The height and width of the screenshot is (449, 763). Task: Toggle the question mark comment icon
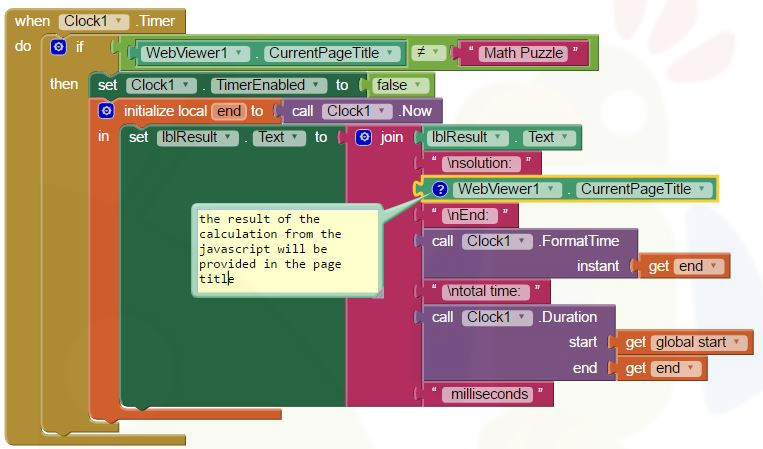click(x=439, y=189)
